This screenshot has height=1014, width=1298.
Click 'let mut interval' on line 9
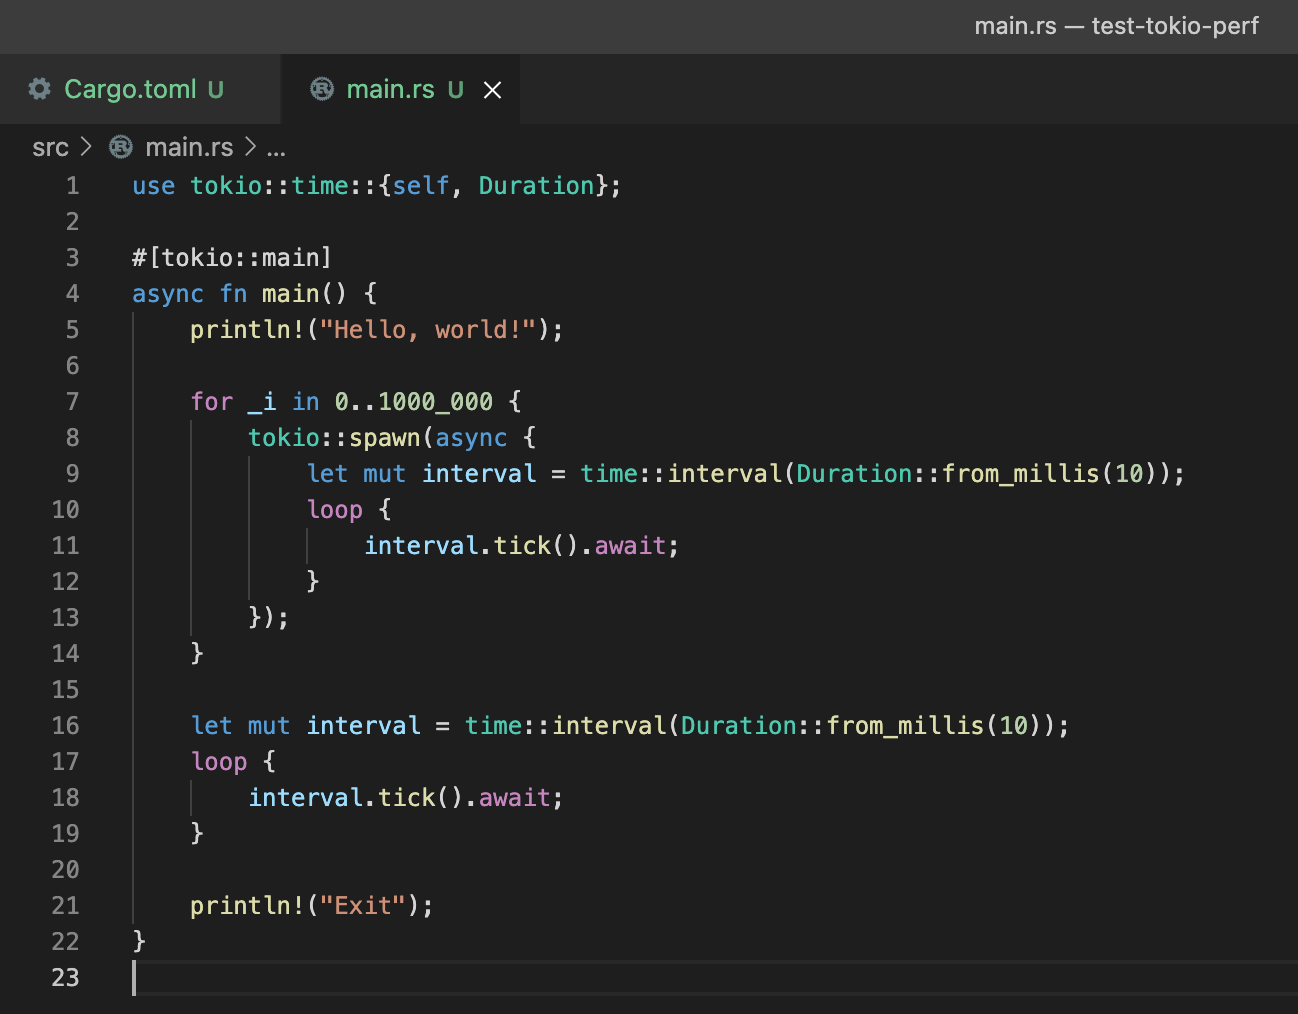tap(421, 474)
